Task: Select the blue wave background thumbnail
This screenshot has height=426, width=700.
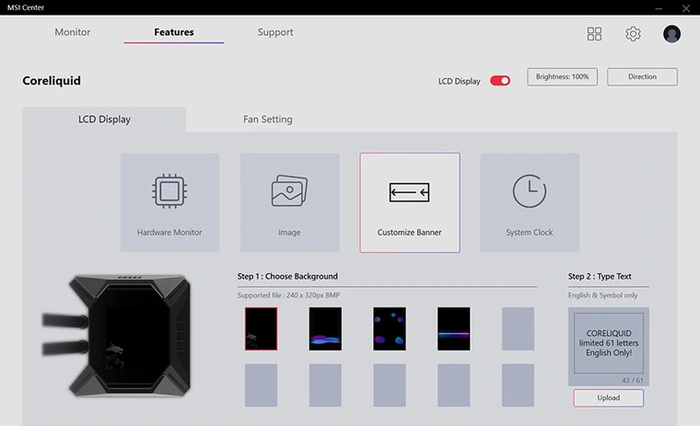Action: [x=325, y=329]
